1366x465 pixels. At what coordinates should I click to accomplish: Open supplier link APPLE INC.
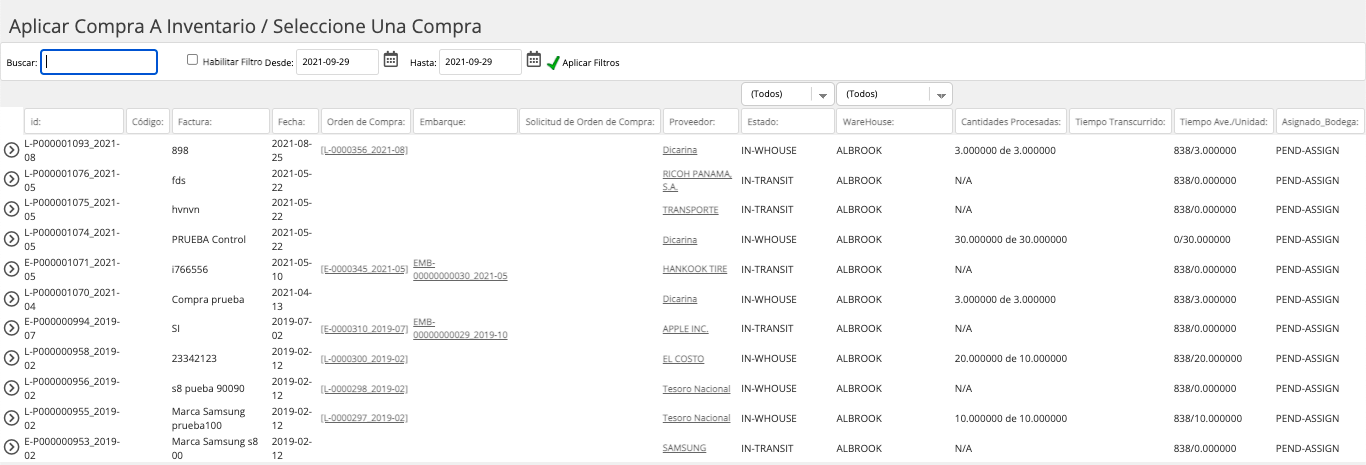[x=685, y=329]
